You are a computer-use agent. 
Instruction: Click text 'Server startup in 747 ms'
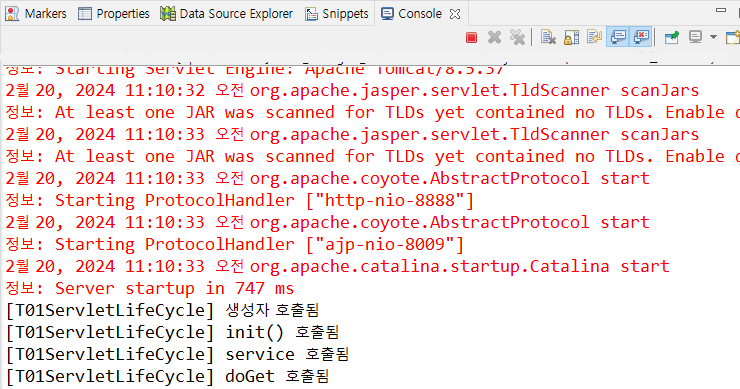[x=175, y=288]
